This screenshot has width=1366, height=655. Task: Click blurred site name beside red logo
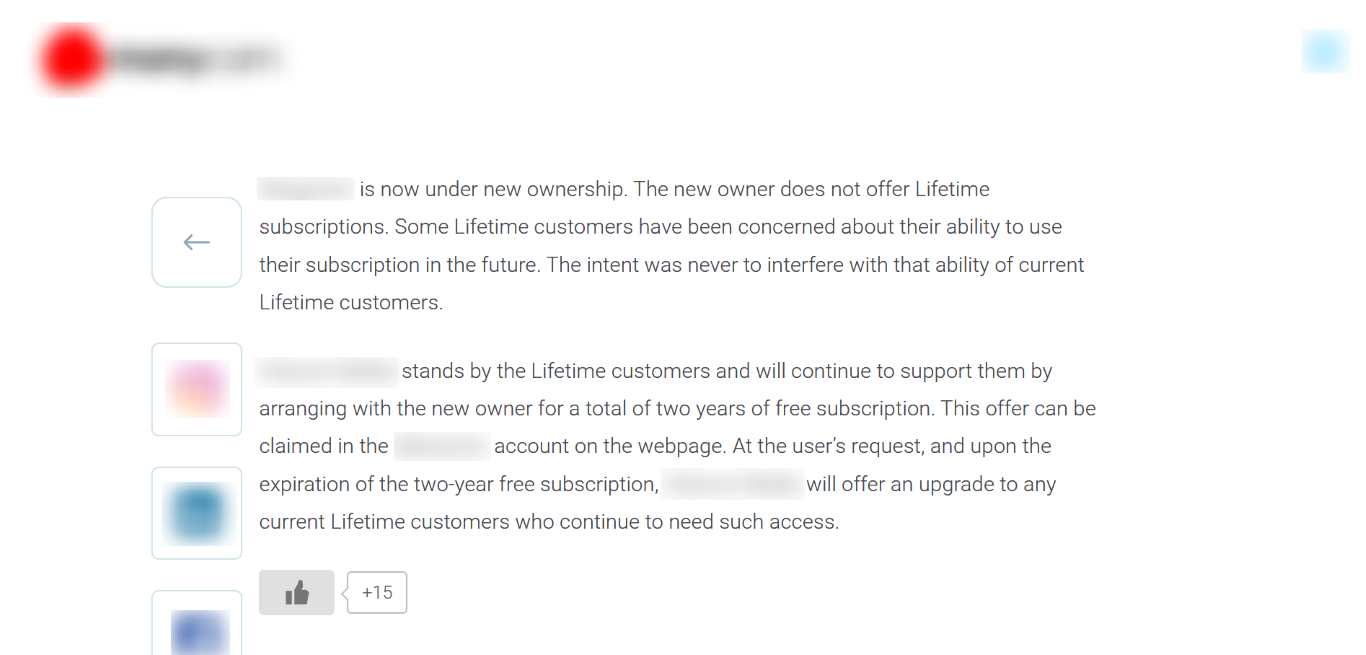pos(195,59)
